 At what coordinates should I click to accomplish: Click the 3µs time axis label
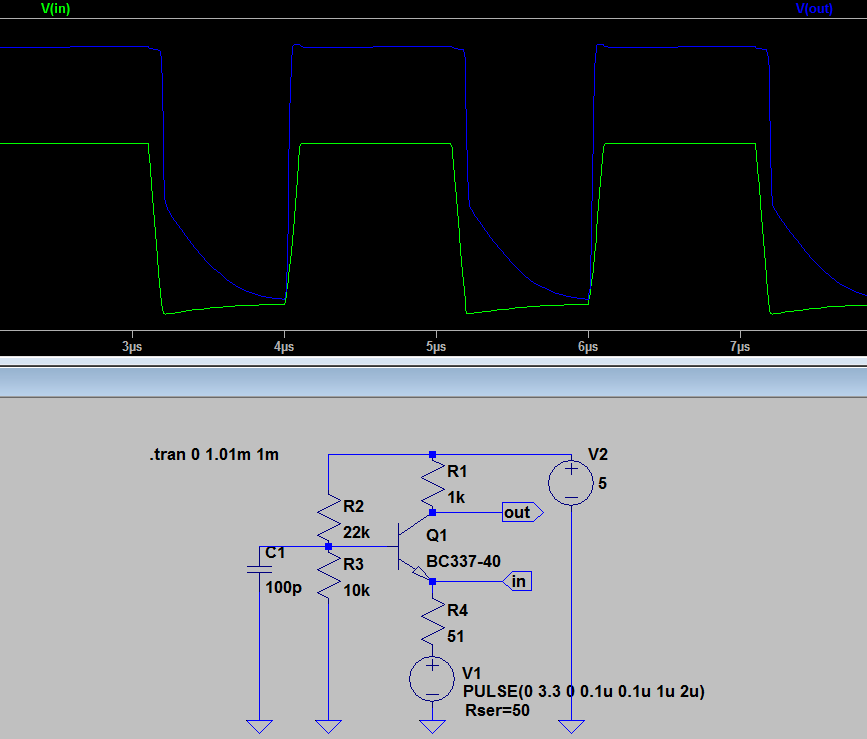pyautogui.click(x=132, y=347)
